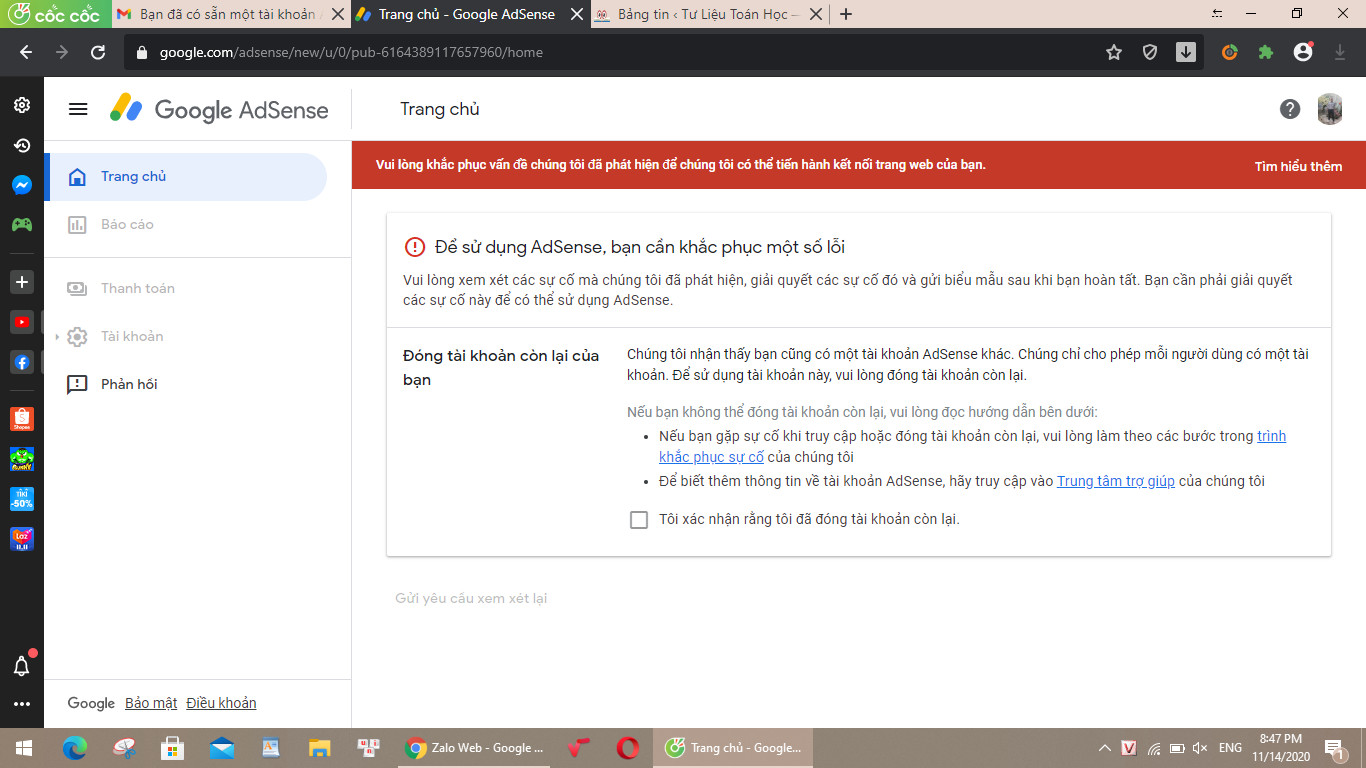Open the games controller icon
The height and width of the screenshot is (768, 1366).
[22, 225]
